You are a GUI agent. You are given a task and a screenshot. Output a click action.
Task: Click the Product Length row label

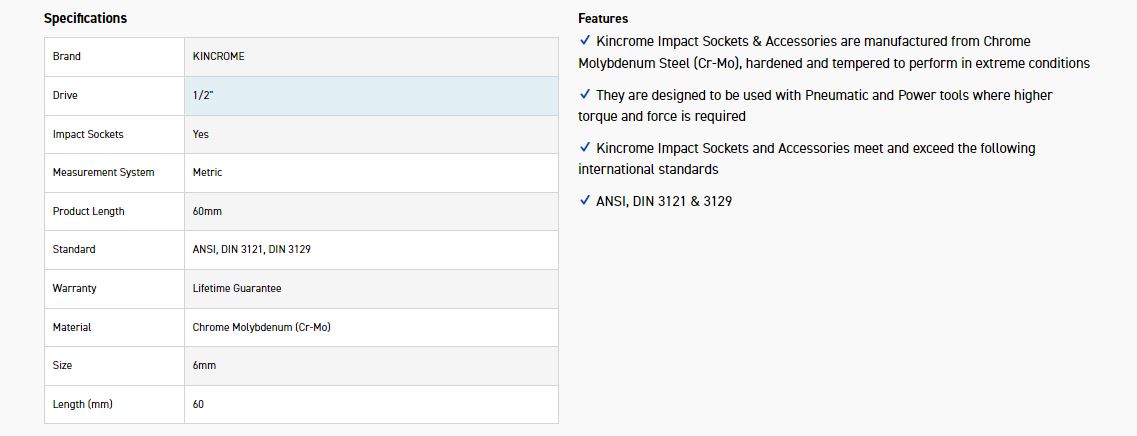click(x=88, y=212)
